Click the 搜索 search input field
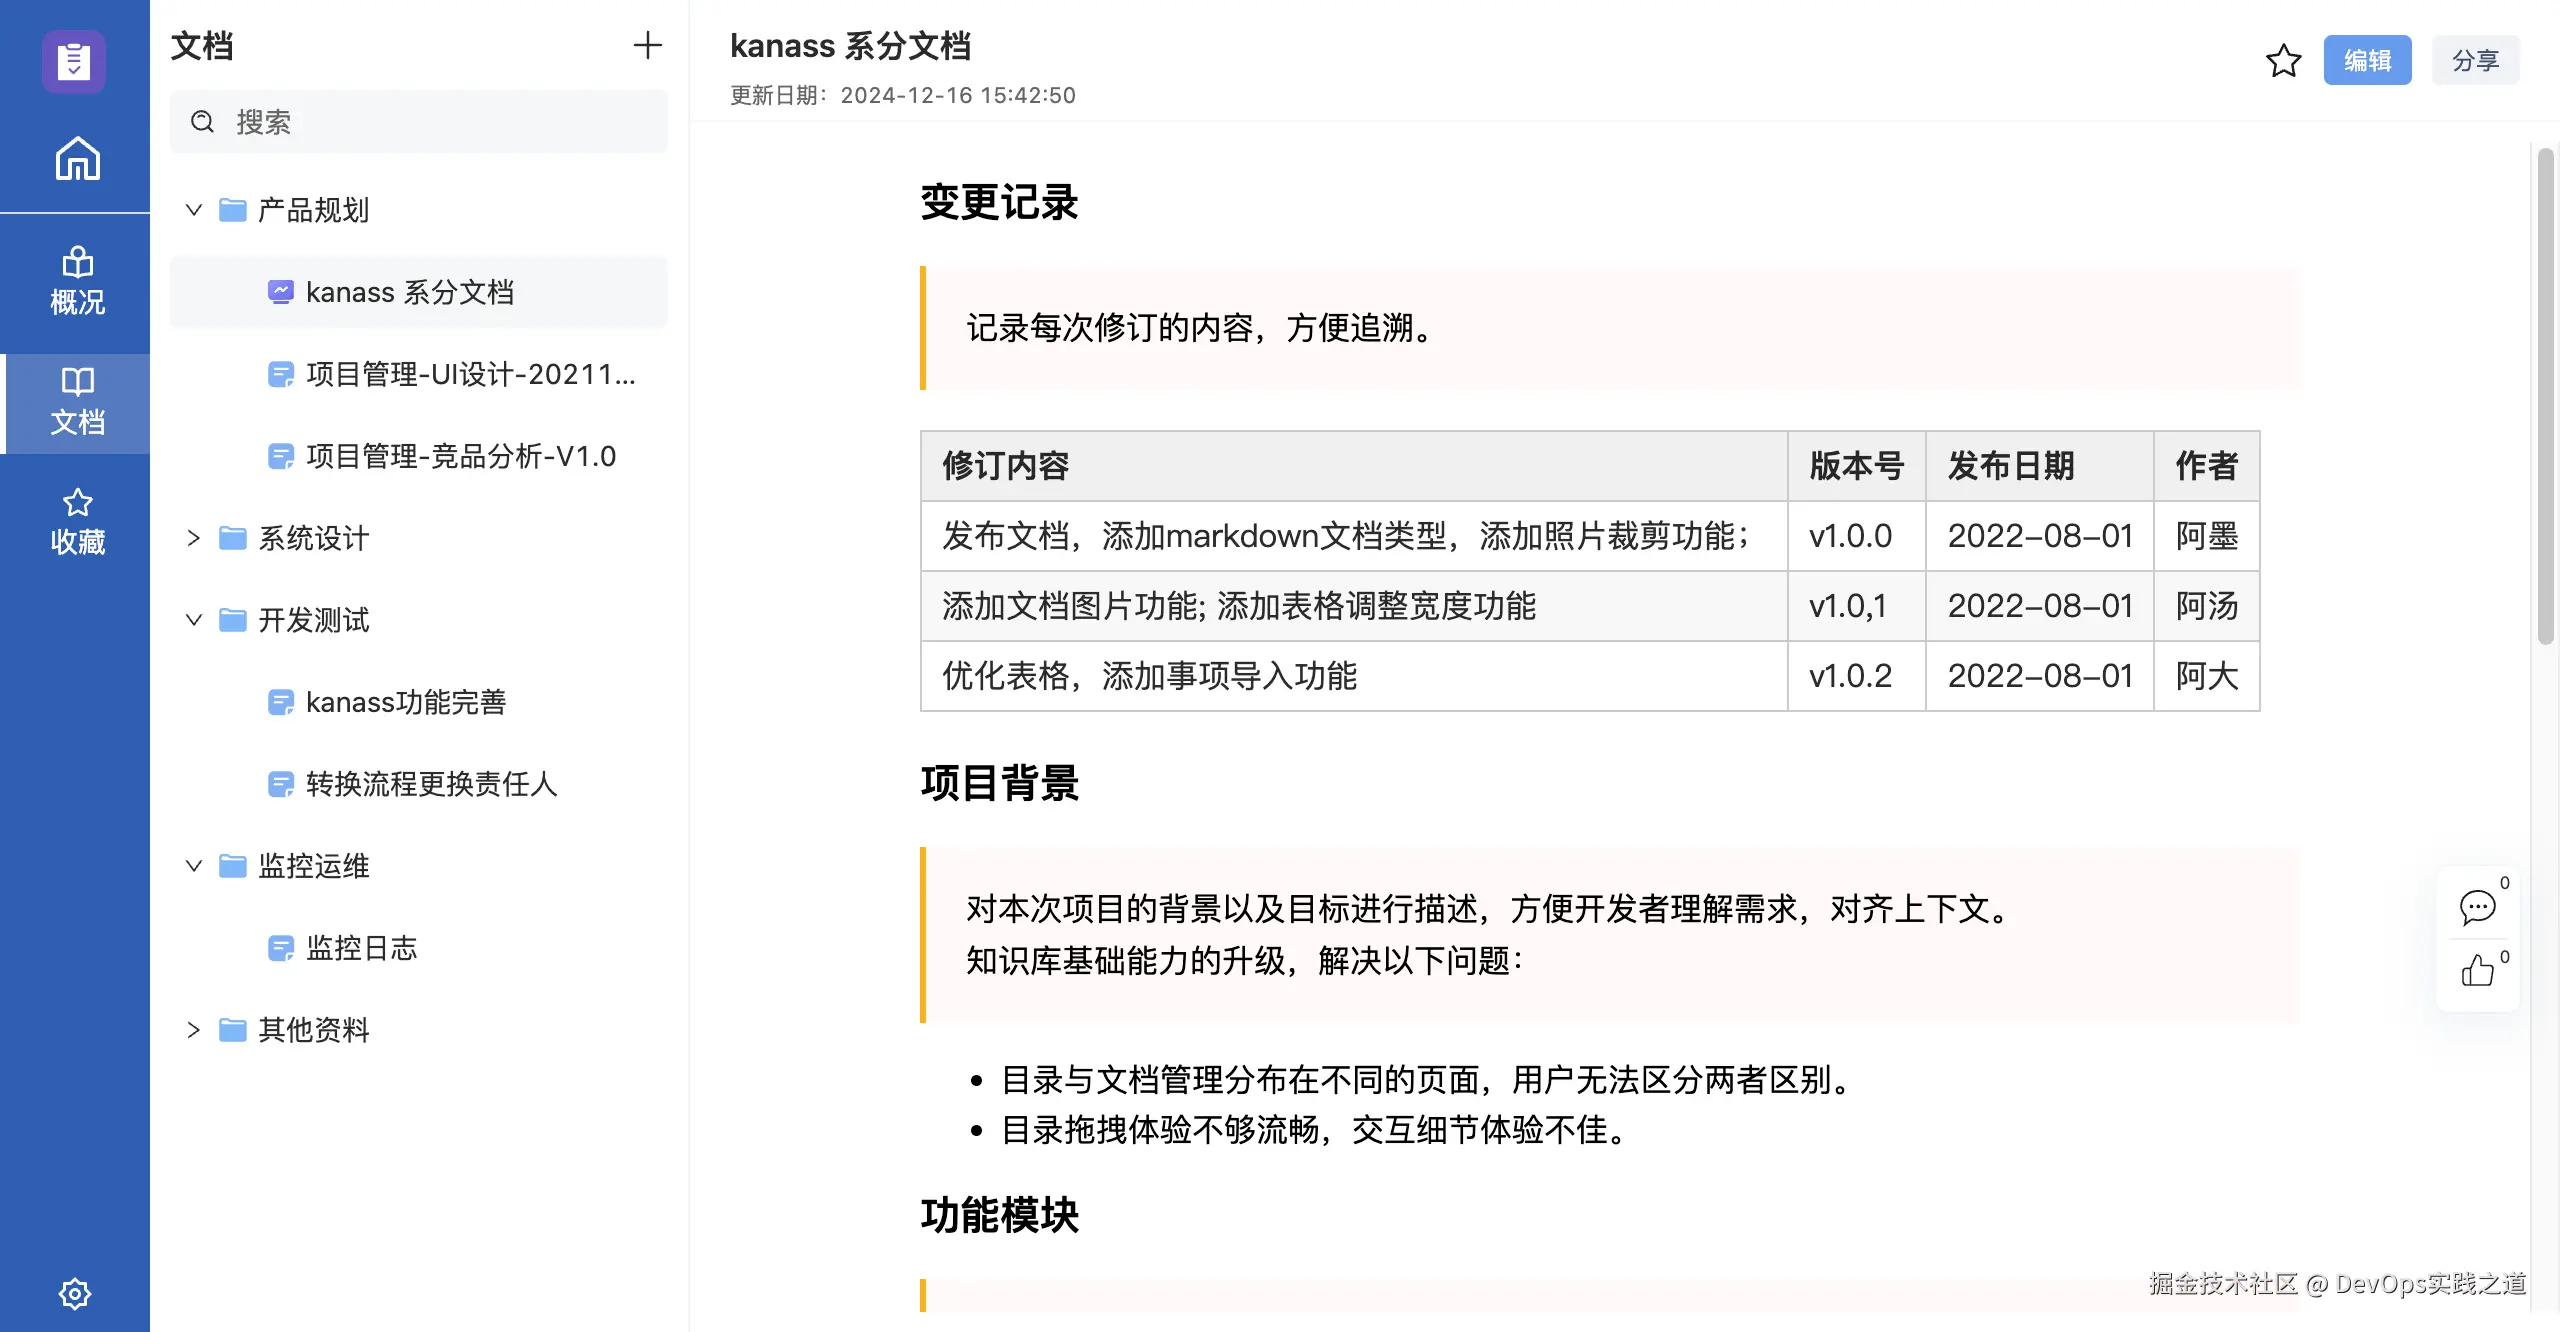The height and width of the screenshot is (1332, 2560). 420,122
